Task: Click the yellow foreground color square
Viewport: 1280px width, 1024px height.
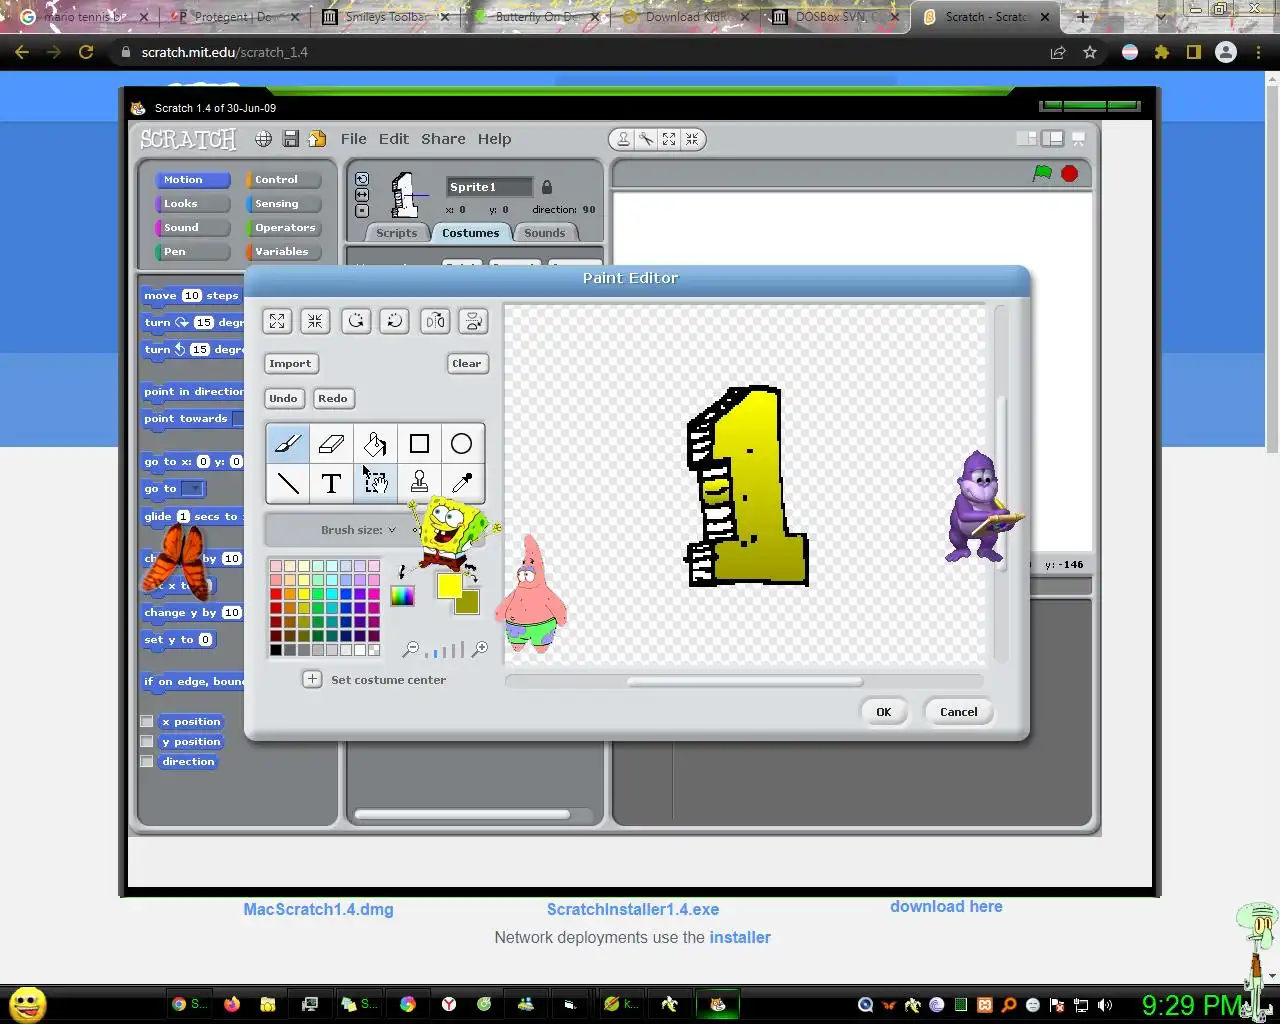Action: (x=449, y=585)
